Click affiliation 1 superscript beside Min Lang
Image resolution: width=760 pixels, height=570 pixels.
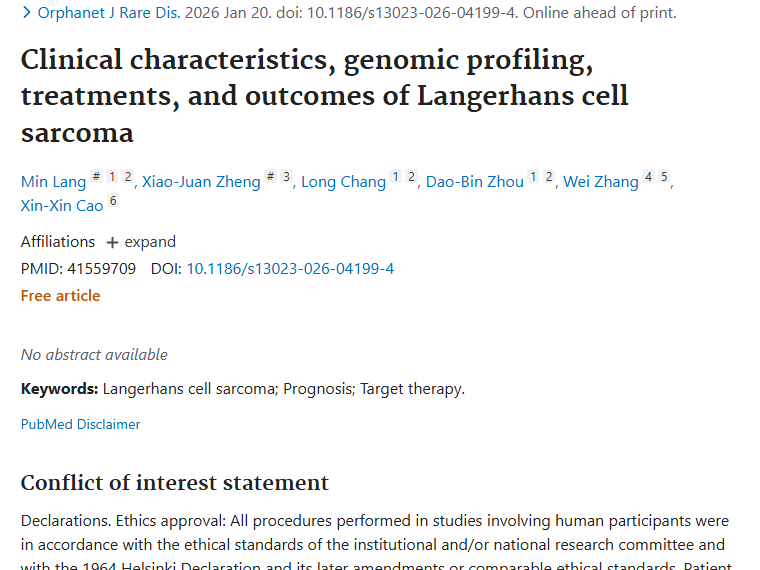point(112,177)
